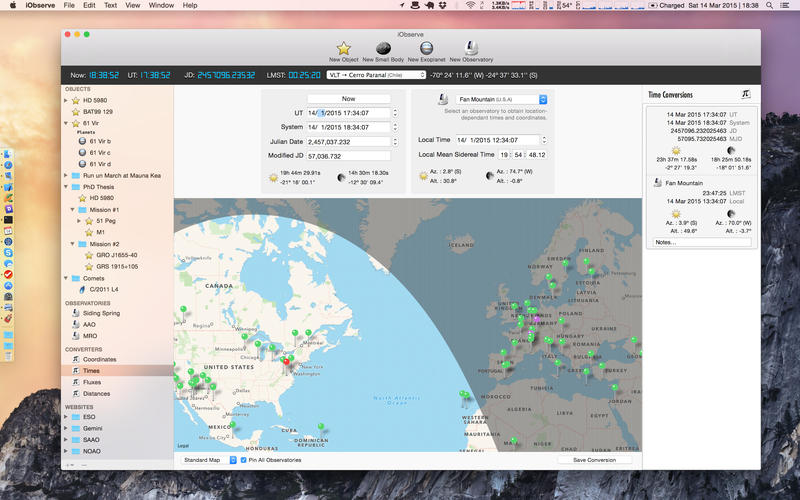
Task: Select the 61 Vir b planet icon
Action: pyautogui.click(x=82, y=141)
